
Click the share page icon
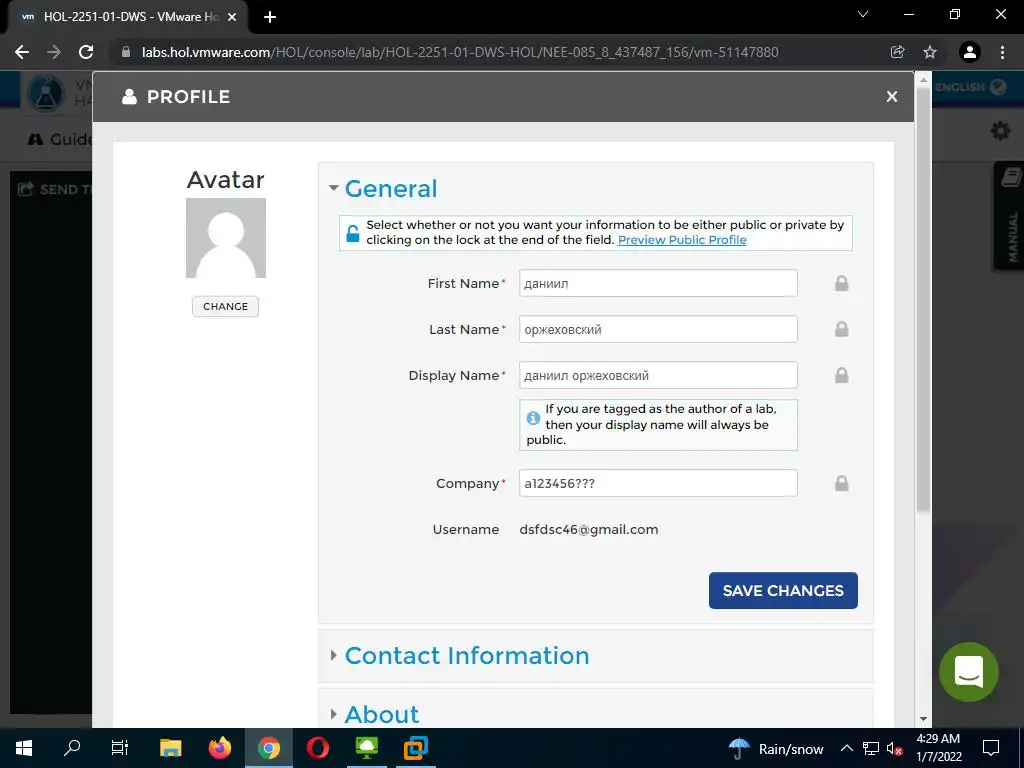897,52
